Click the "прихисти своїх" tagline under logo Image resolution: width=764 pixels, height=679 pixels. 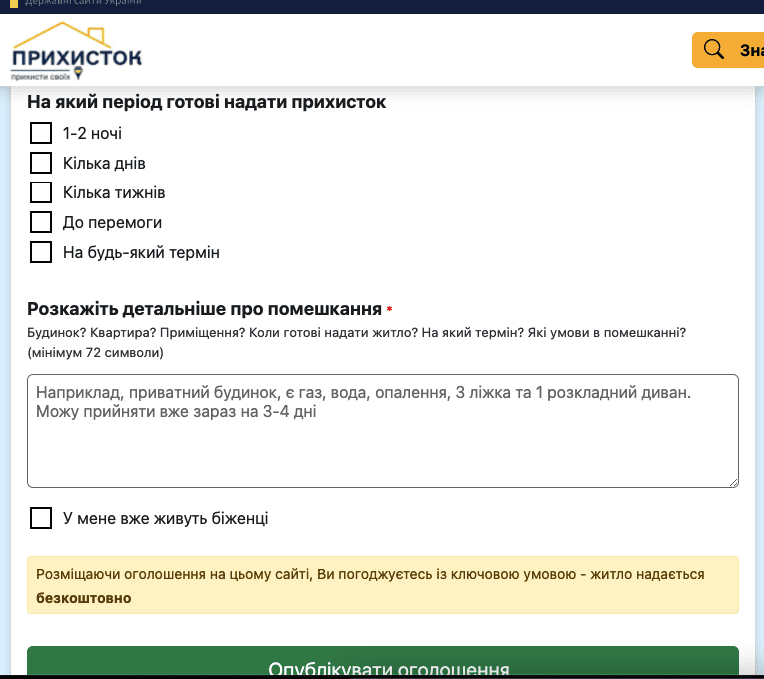(x=40, y=77)
